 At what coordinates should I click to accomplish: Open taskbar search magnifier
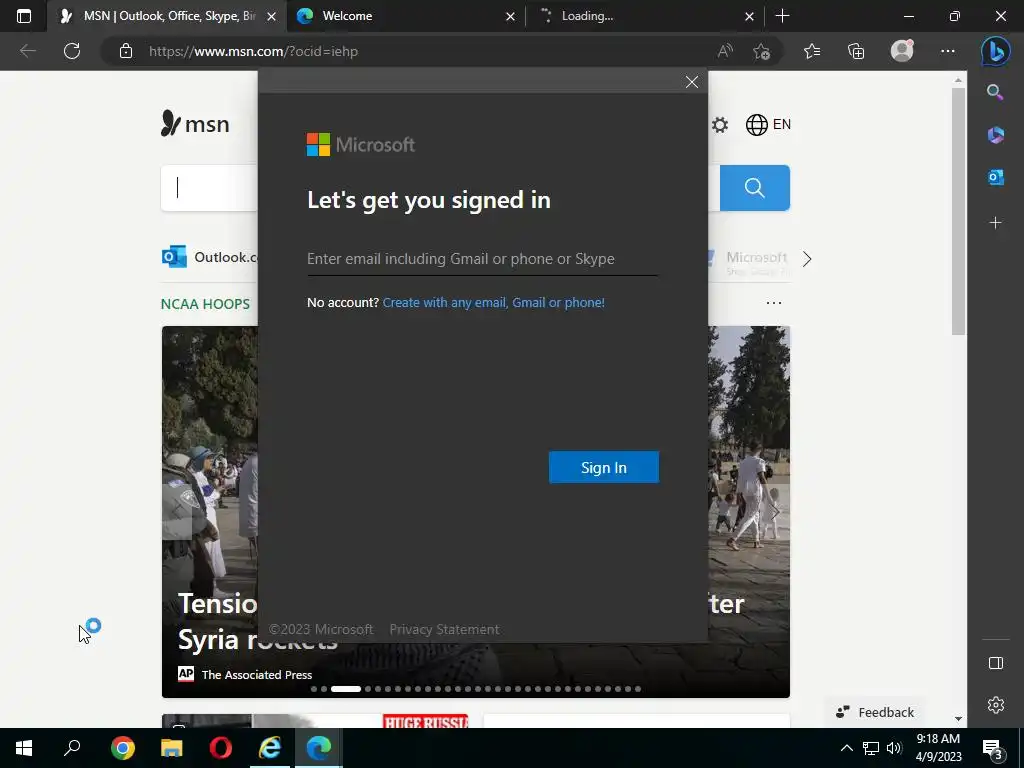[72, 748]
